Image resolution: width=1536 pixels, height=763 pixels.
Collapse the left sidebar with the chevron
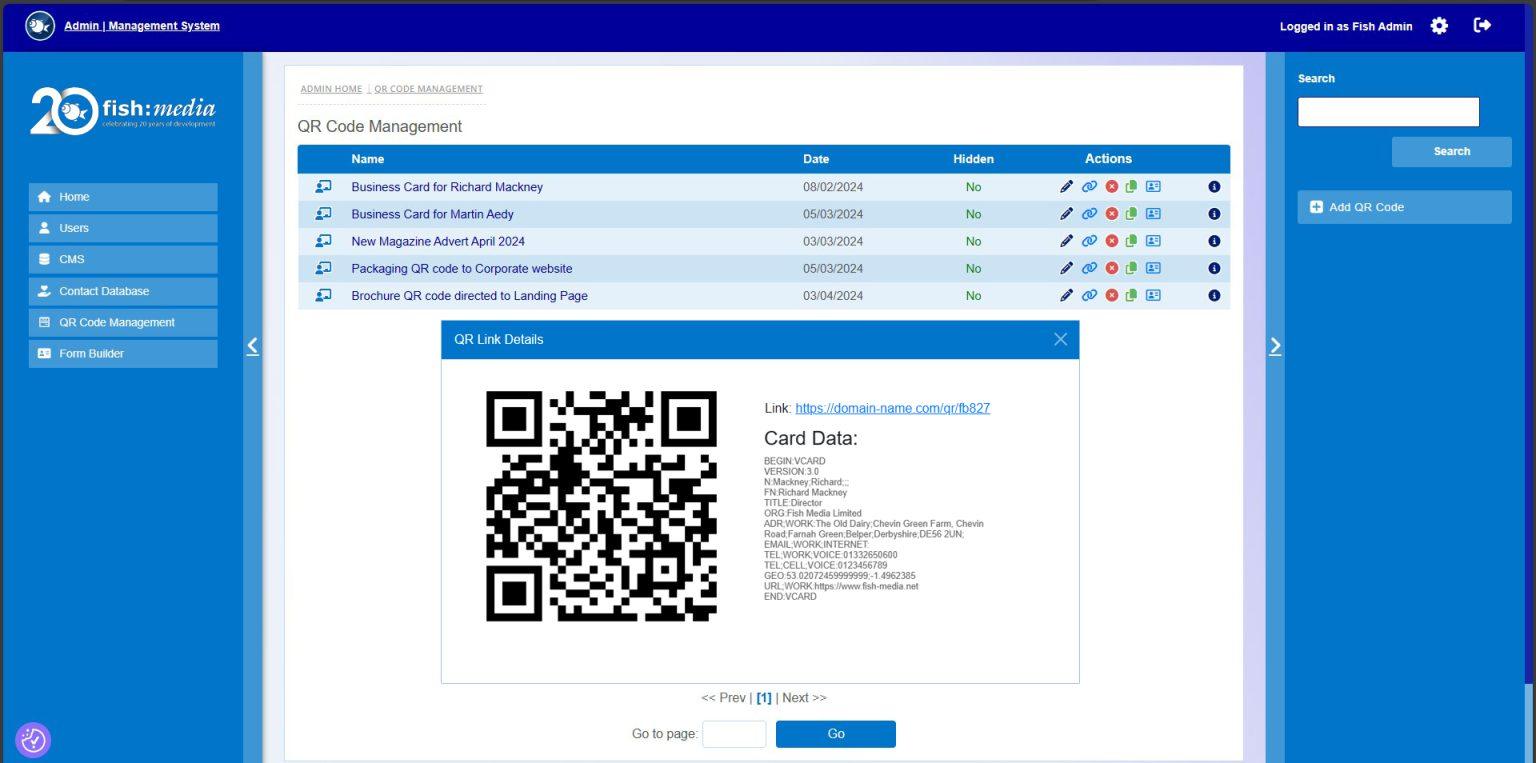pyautogui.click(x=252, y=346)
